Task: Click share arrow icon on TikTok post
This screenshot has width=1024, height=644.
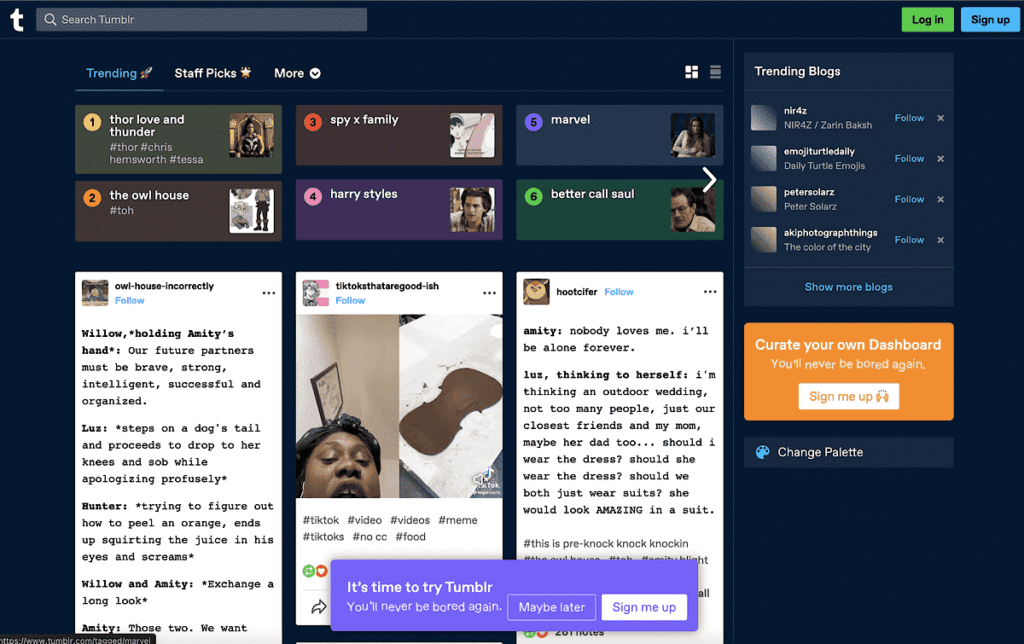Action: (x=318, y=607)
